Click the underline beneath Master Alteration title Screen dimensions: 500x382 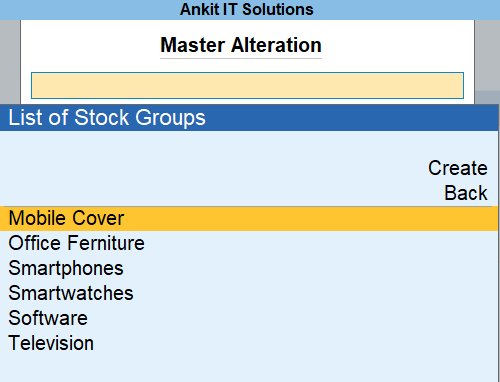241,58
